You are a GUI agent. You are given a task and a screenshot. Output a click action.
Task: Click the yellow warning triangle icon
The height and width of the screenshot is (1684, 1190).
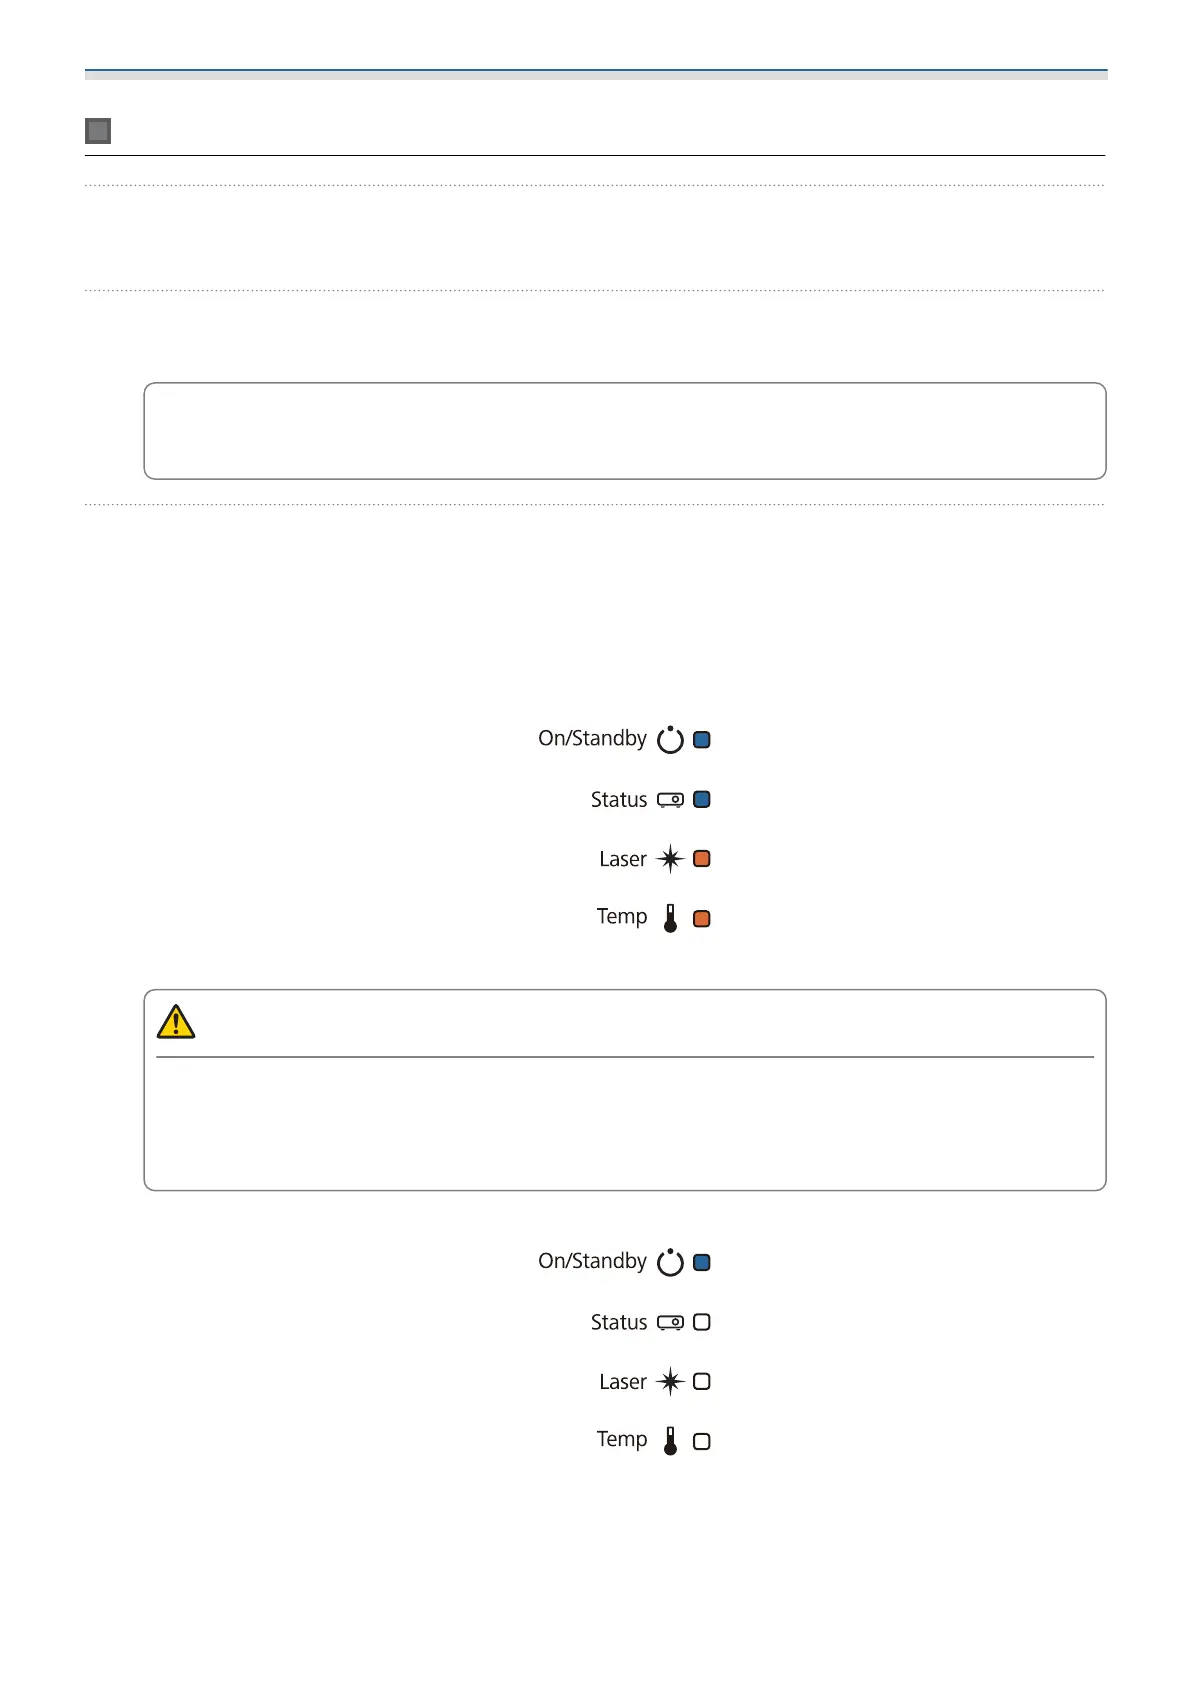pyautogui.click(x=176, y=1022)
